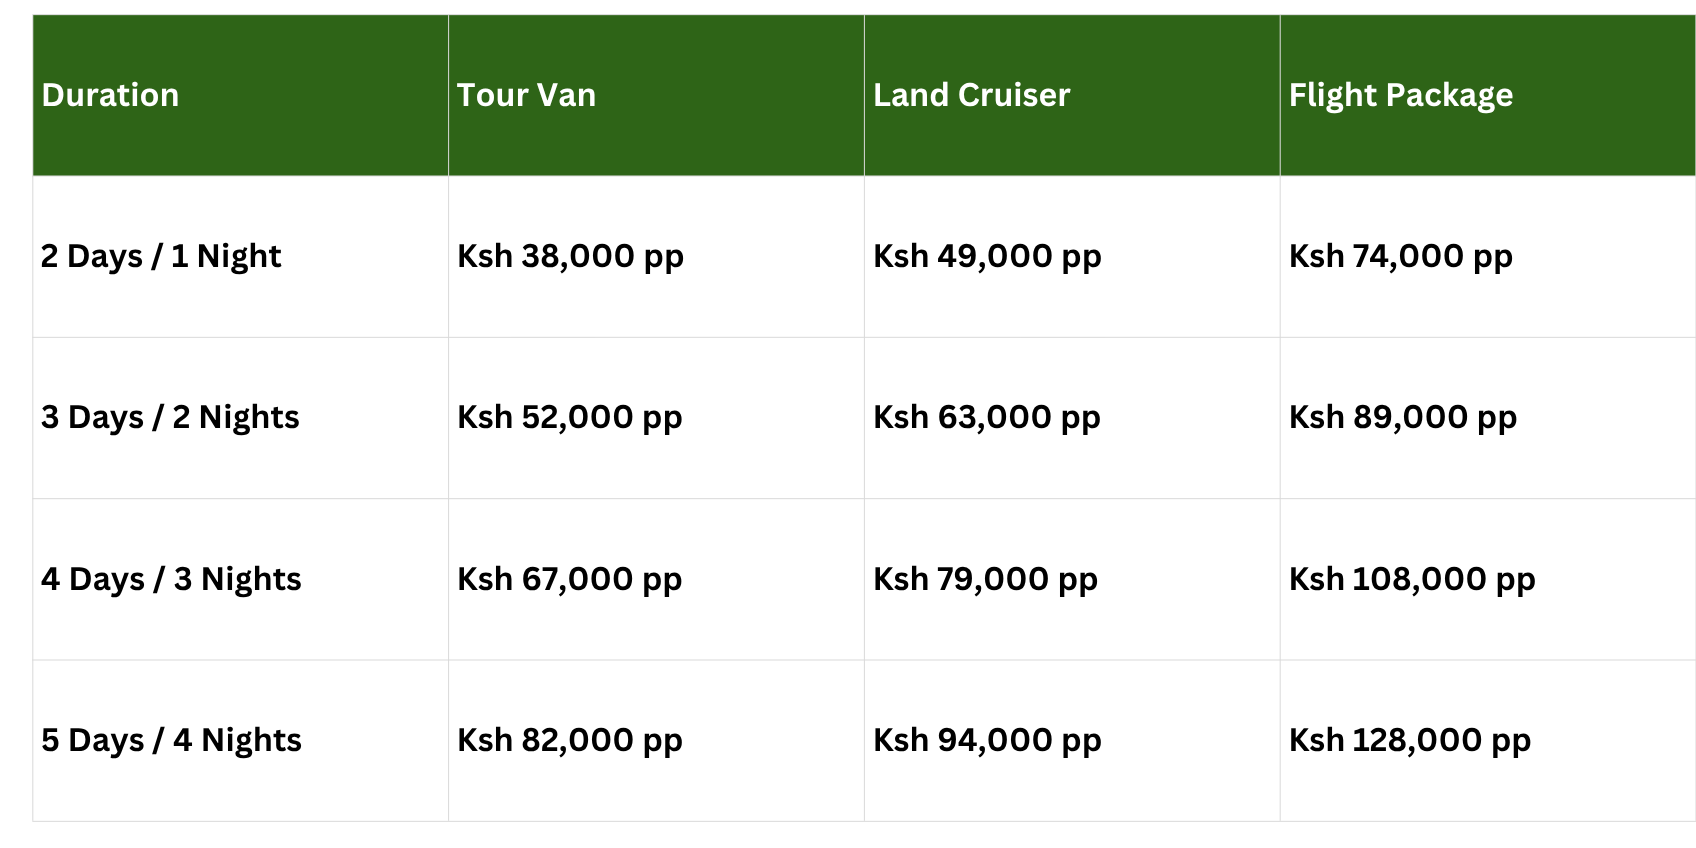Select the Ksh 52,000 pp price cell
The width and height of the screenshot is (1696, 848).
coord(569,417)
